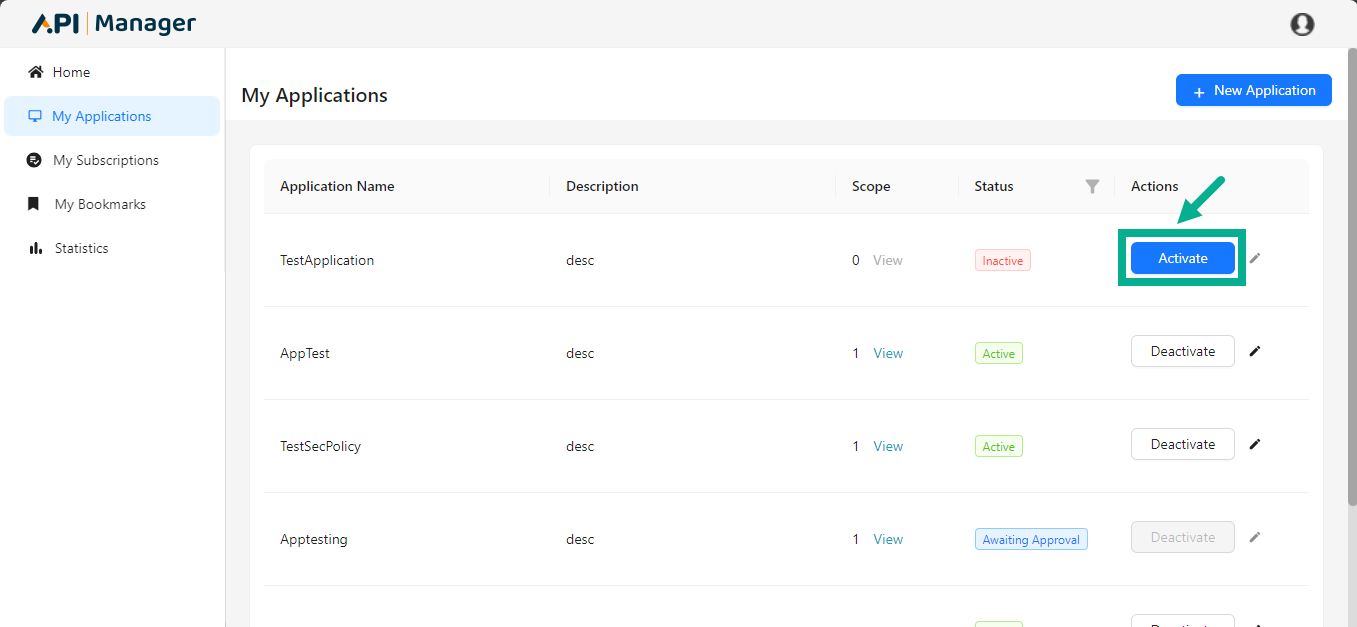Image resolution: width=1357 pixels, height=627 pixels.
Task: Go to My Subscriptions page
Action: [105, 160]
